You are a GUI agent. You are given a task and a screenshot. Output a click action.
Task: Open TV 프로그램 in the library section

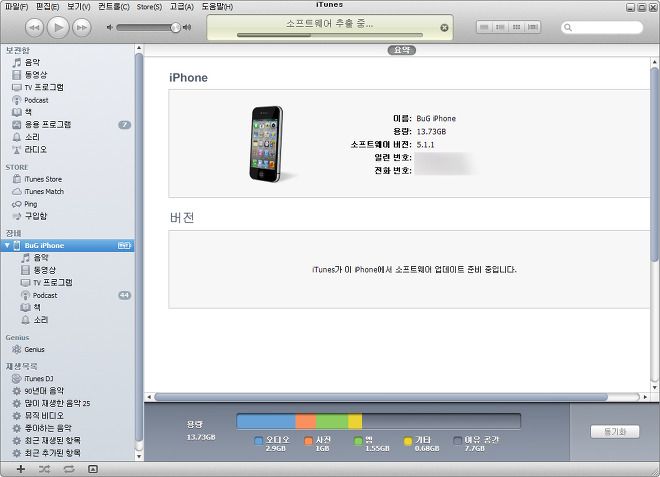click(x=67, y=88)
